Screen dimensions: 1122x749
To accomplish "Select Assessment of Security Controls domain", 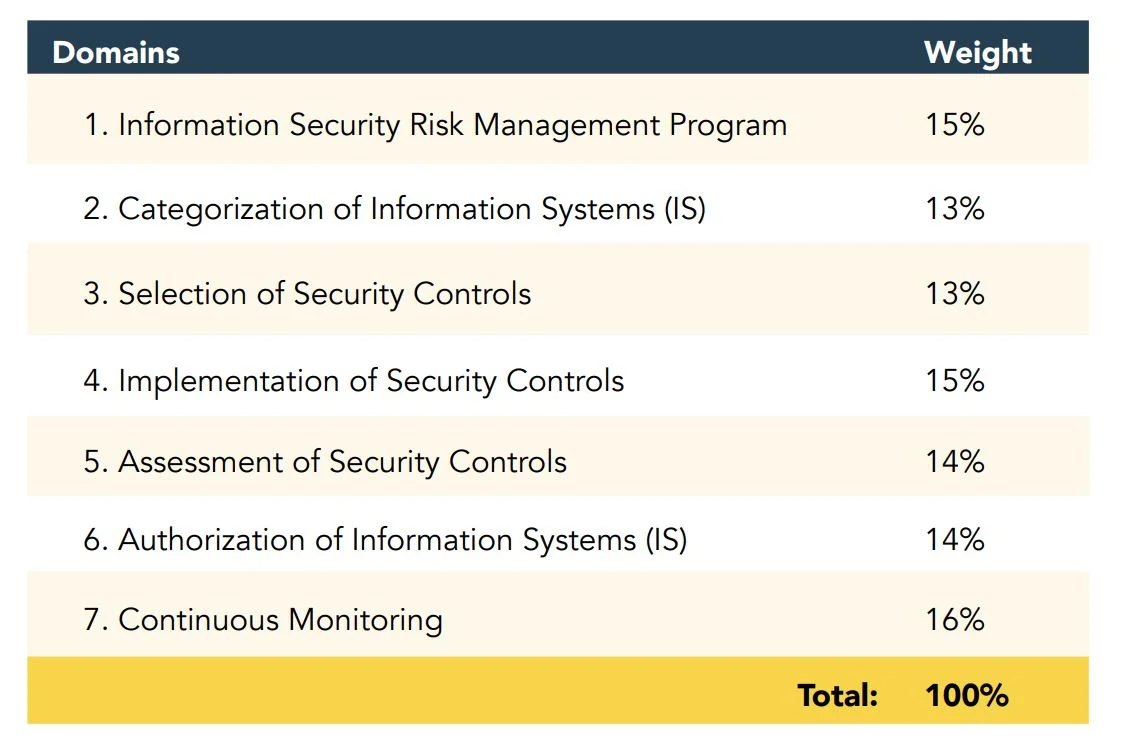I will 342,462.
